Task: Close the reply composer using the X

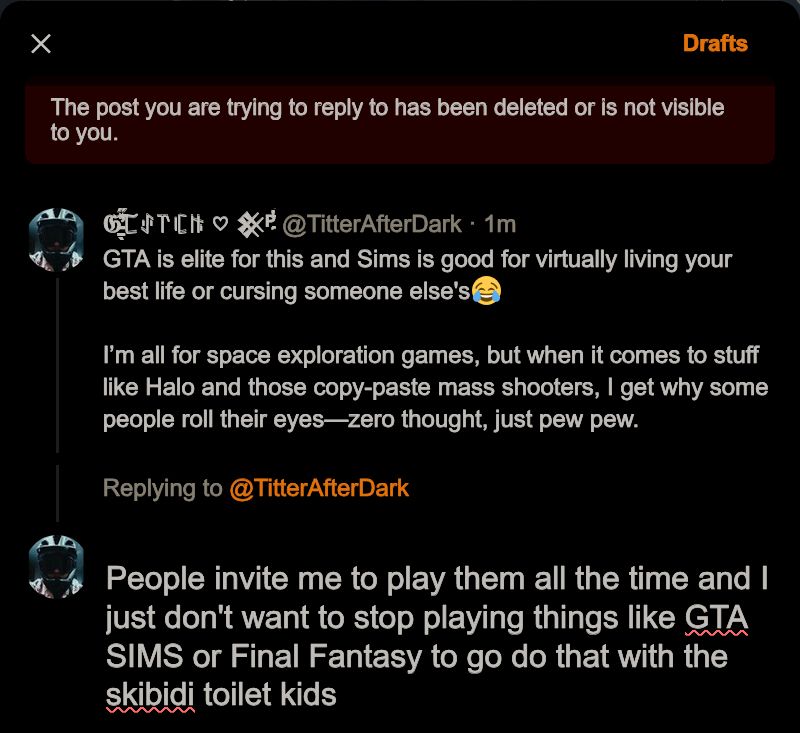Action: pyautogui.click(x=41, y=44)
